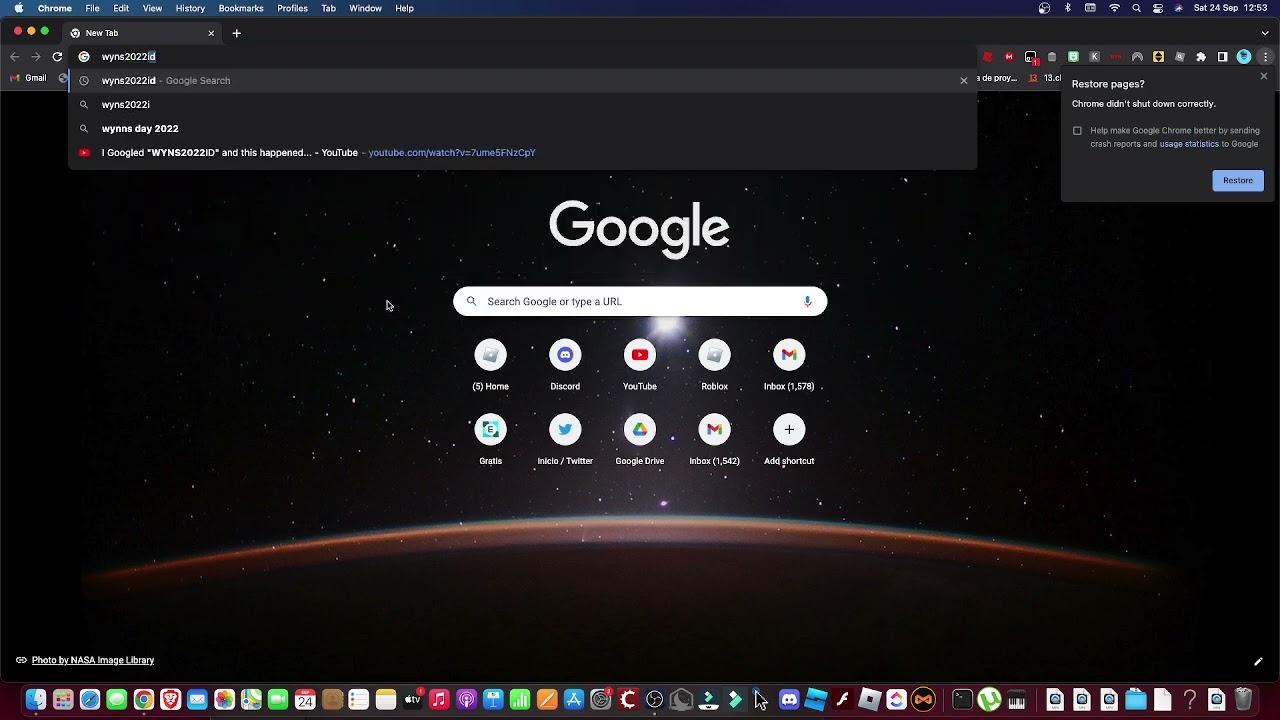1280x720 pixels.
Task: Open the YouTube video suggestion about WYNS2022ID
Action: [522, 152]
